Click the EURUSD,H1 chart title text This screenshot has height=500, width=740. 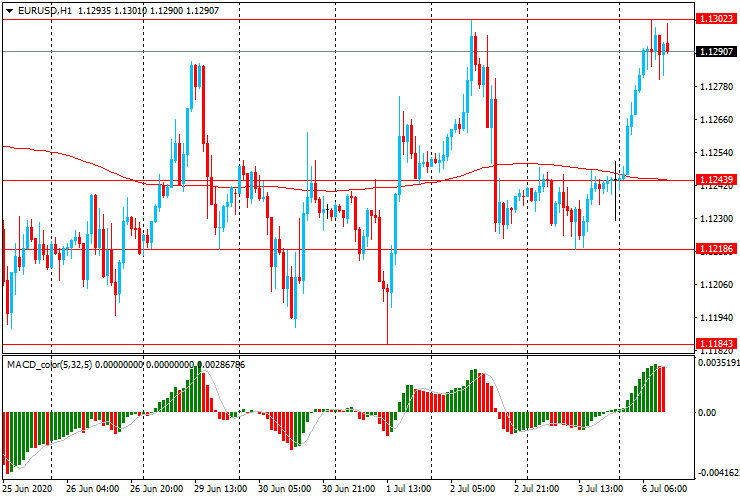[x=45, y=10]
